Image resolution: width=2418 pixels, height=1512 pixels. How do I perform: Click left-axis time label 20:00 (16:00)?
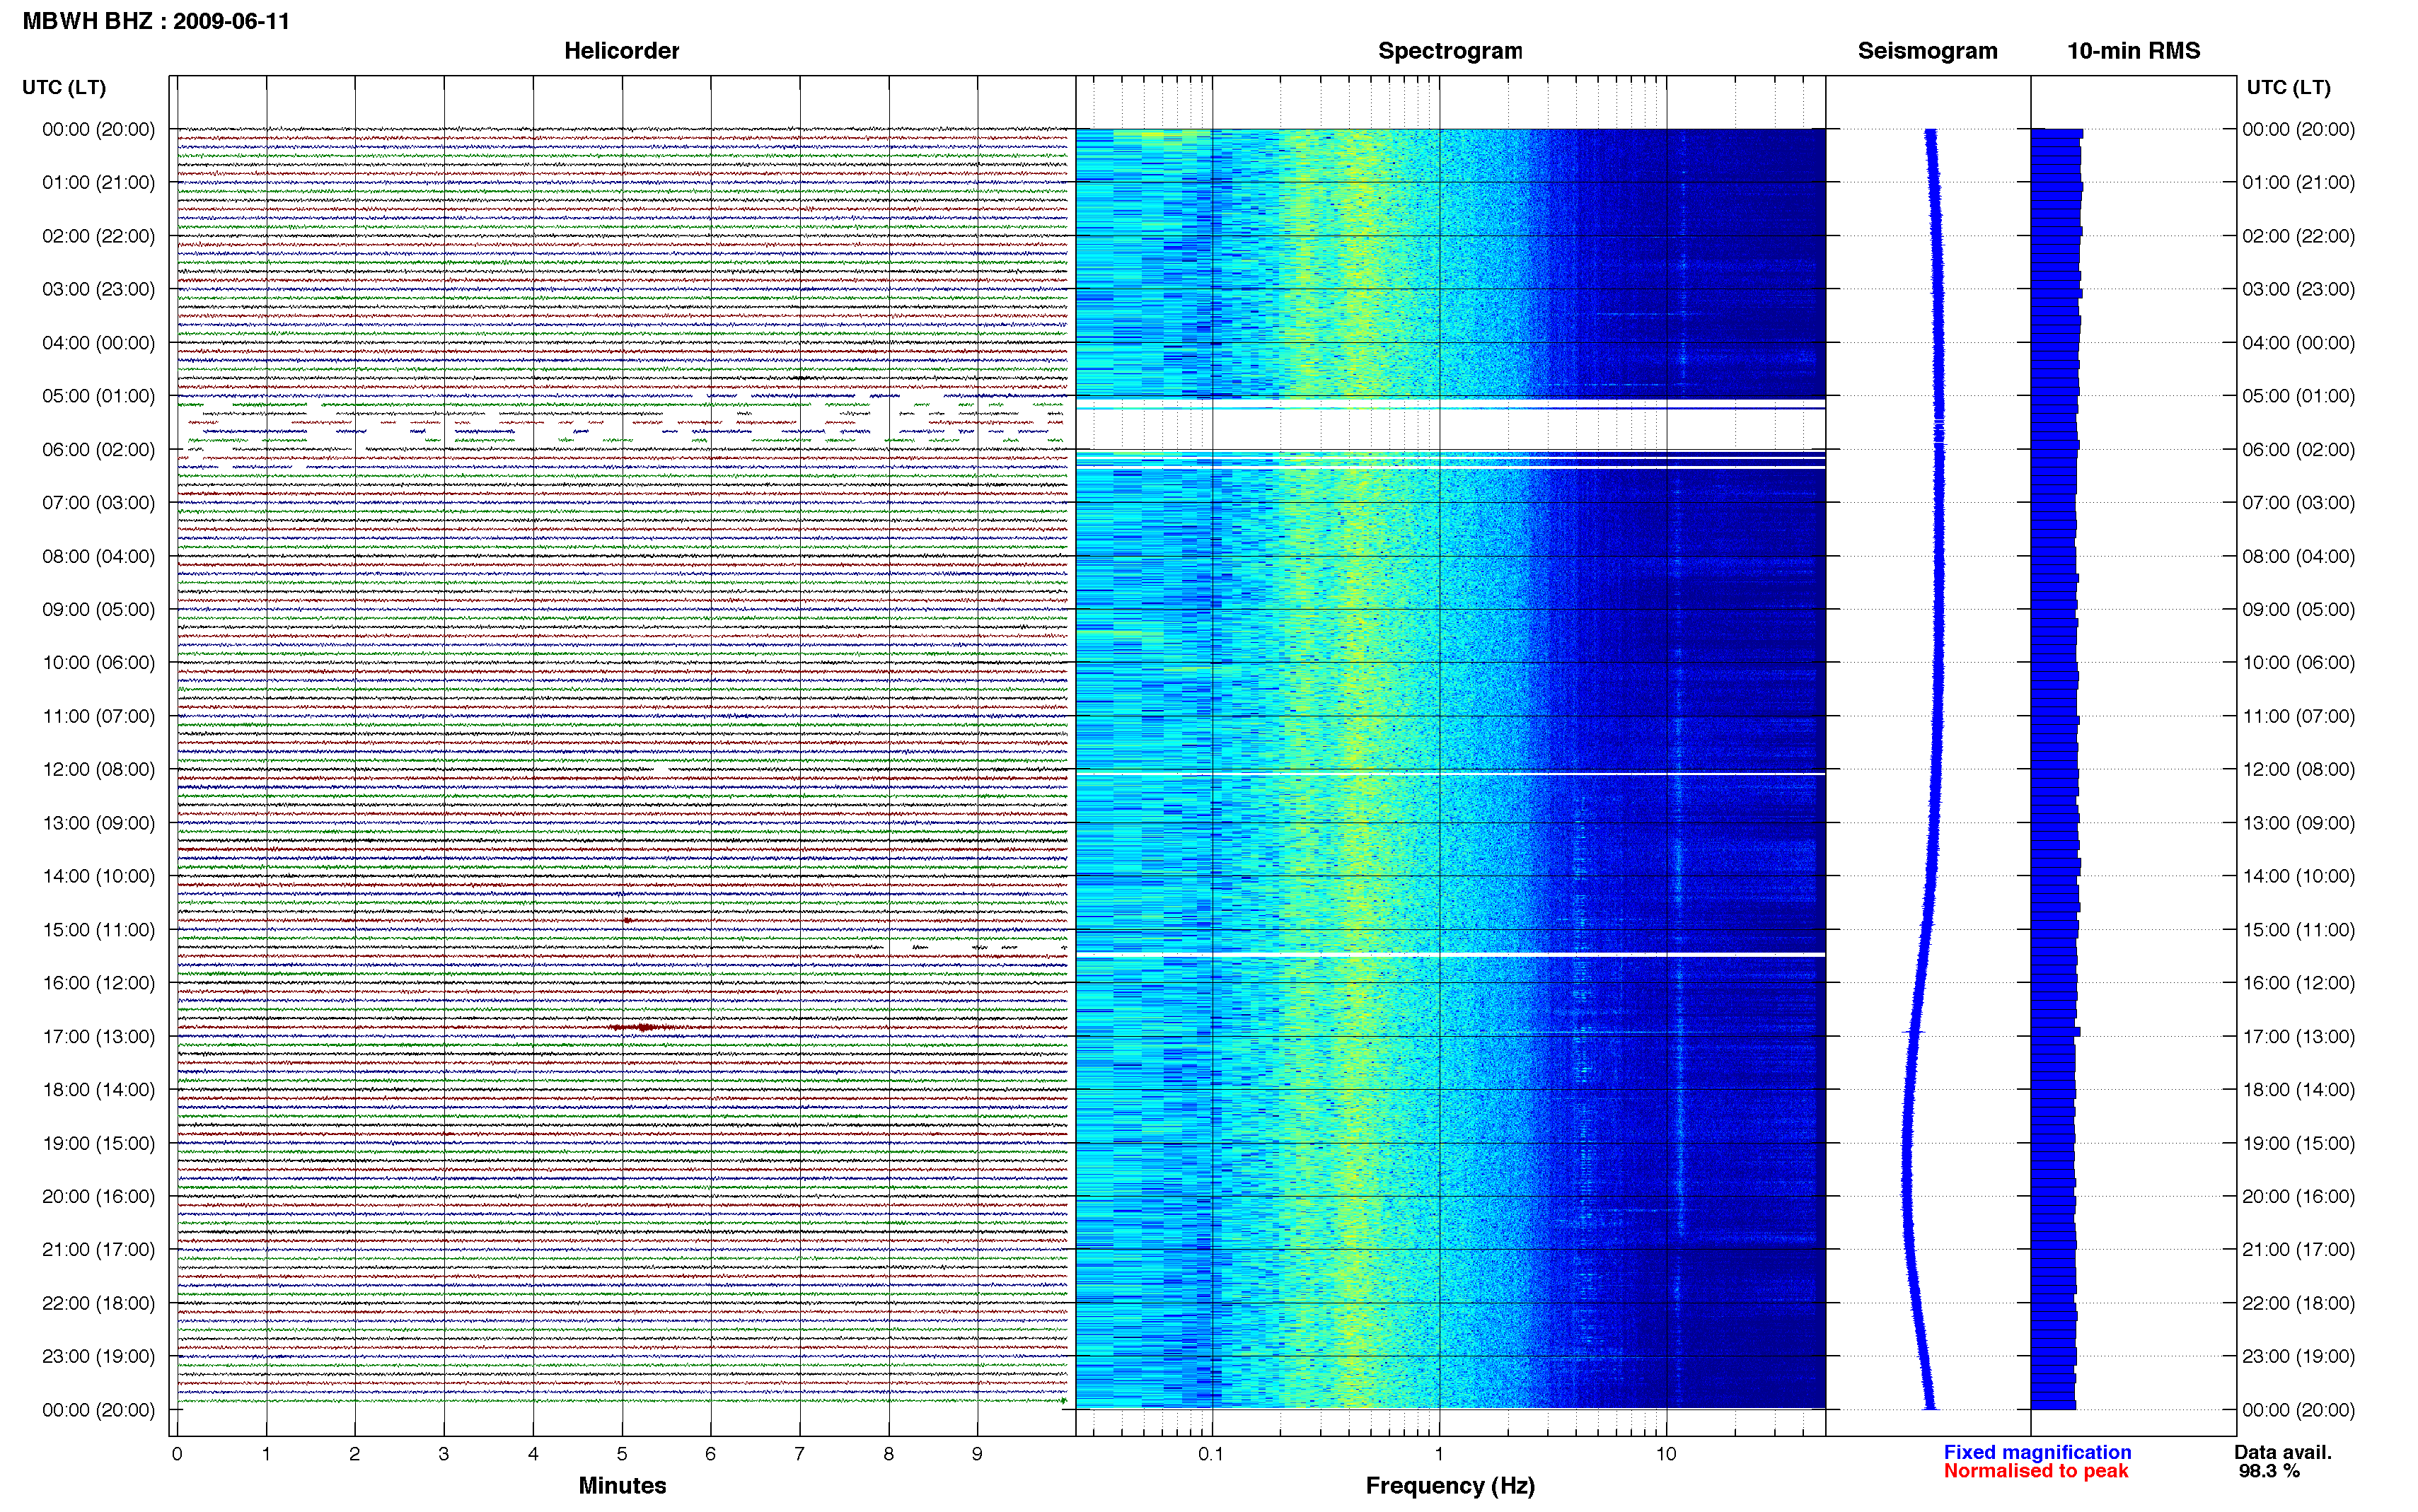click(98, 1197)
